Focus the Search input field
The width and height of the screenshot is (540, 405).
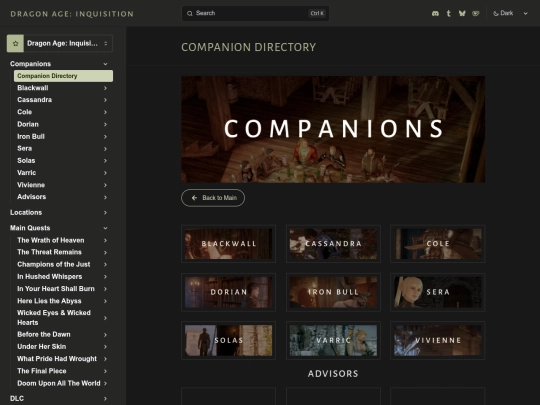[255, 13]
